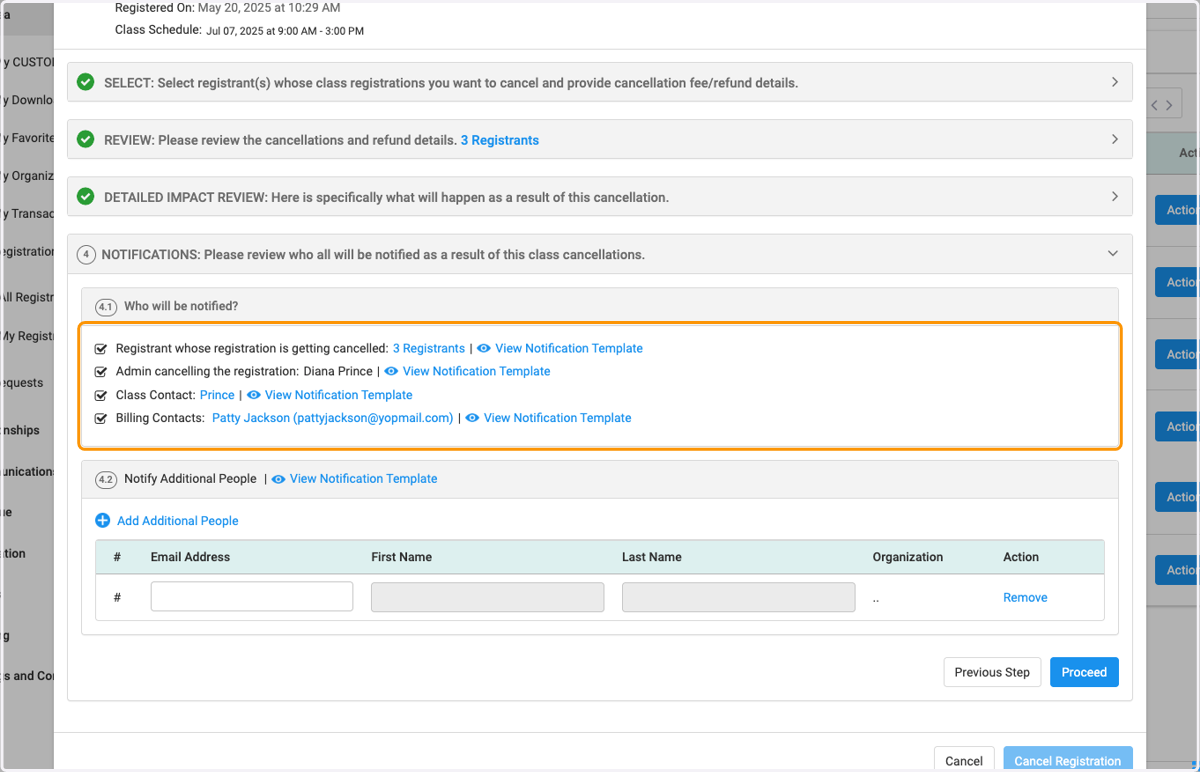Click eye icon in Admin cancelling registration row

(391, 371)
